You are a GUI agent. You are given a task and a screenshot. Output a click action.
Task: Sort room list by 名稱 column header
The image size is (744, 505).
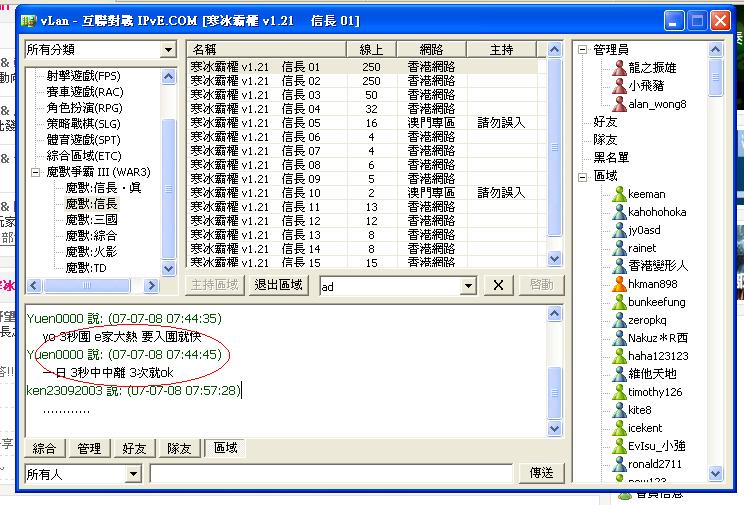[266, 49]
